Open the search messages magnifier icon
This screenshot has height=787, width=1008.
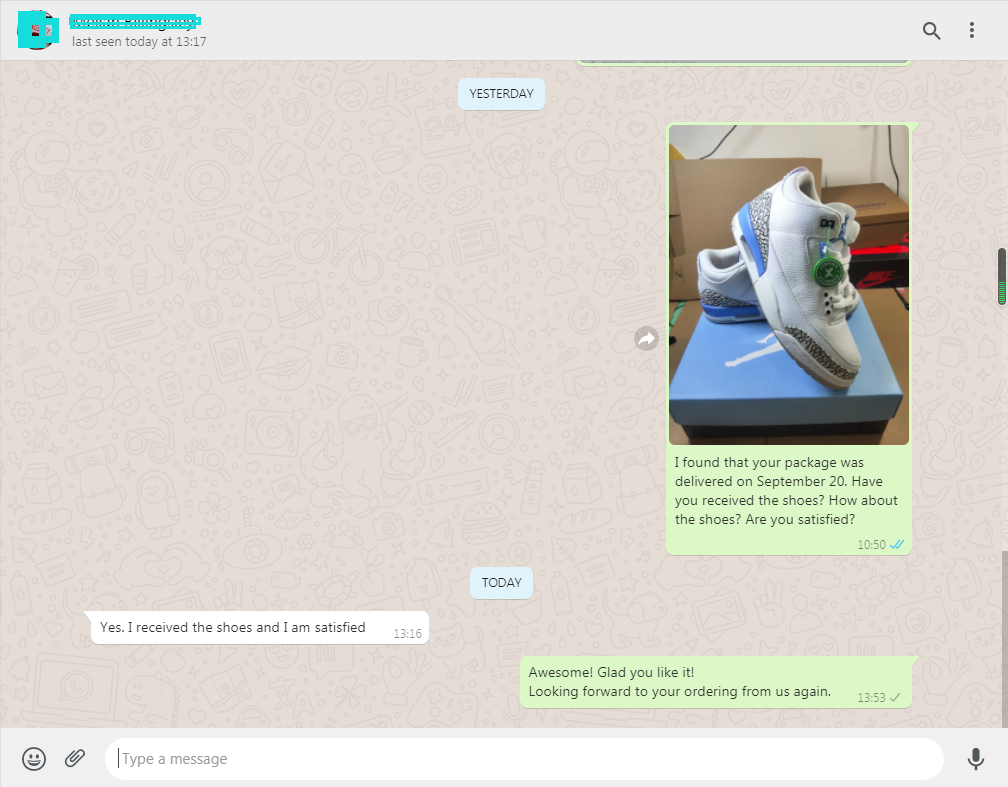pyautogui.click(x=931, y=31)
